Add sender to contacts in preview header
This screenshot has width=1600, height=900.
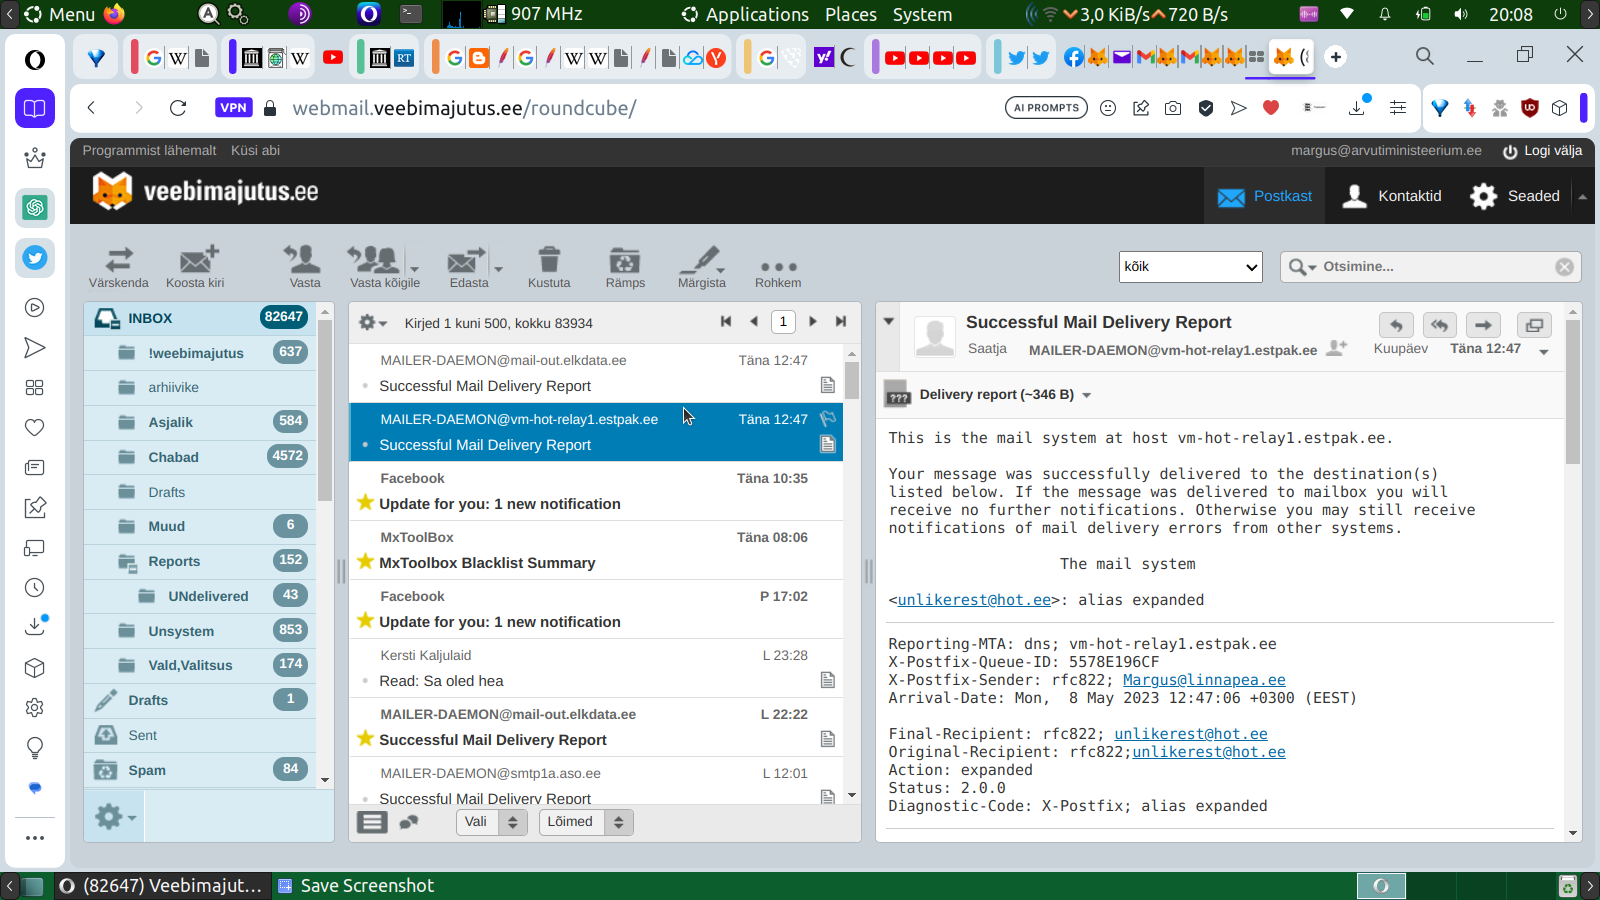click(x=1336, y=348)
